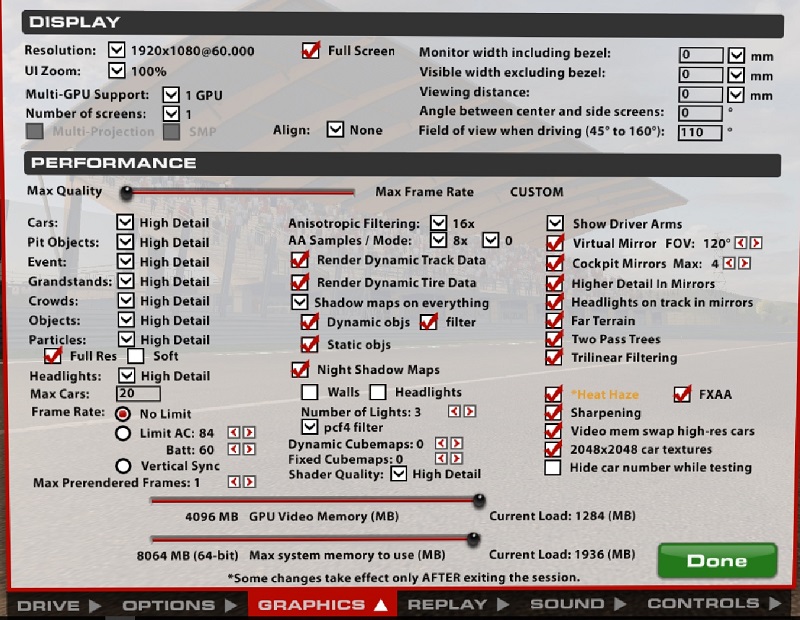Image resolution: width=800 pixels, height=620 pixels.
Task: Open the Align dropdown
Action: tap(335, 130)
